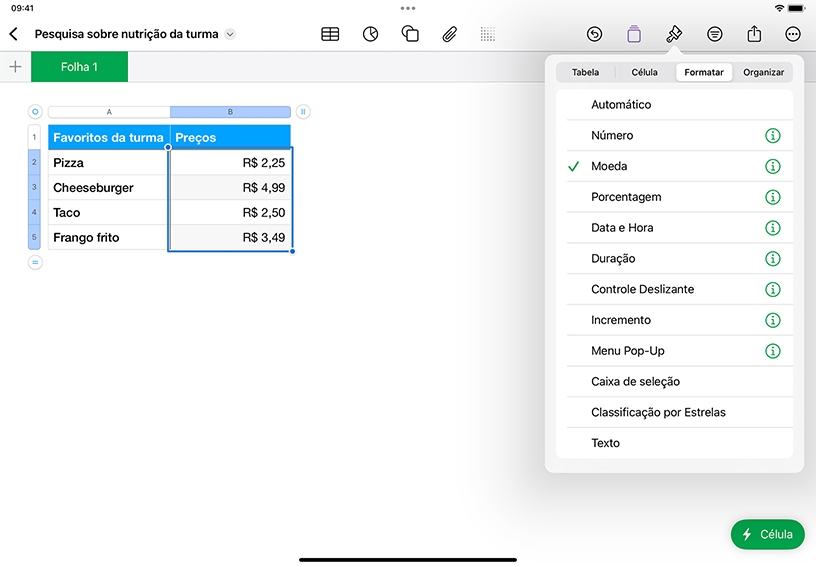Select row 4 header

[x=34, y=212]
